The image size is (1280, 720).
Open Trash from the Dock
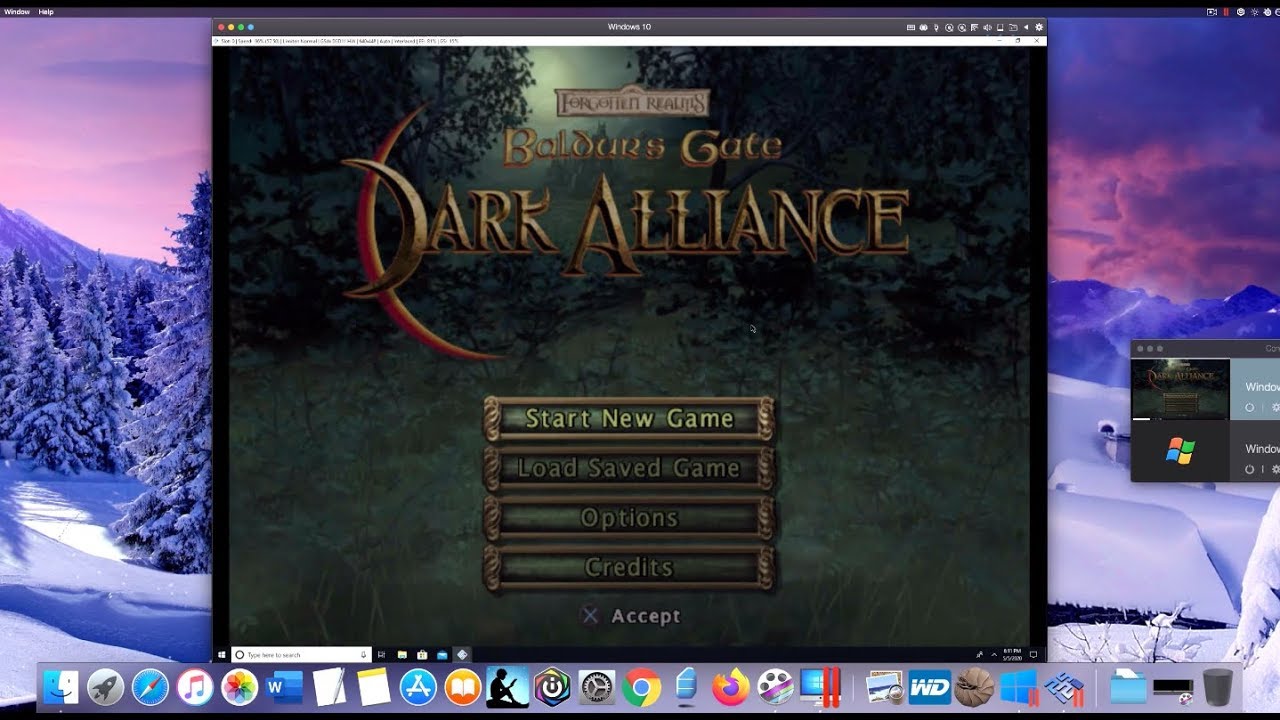pos(1217,687)
